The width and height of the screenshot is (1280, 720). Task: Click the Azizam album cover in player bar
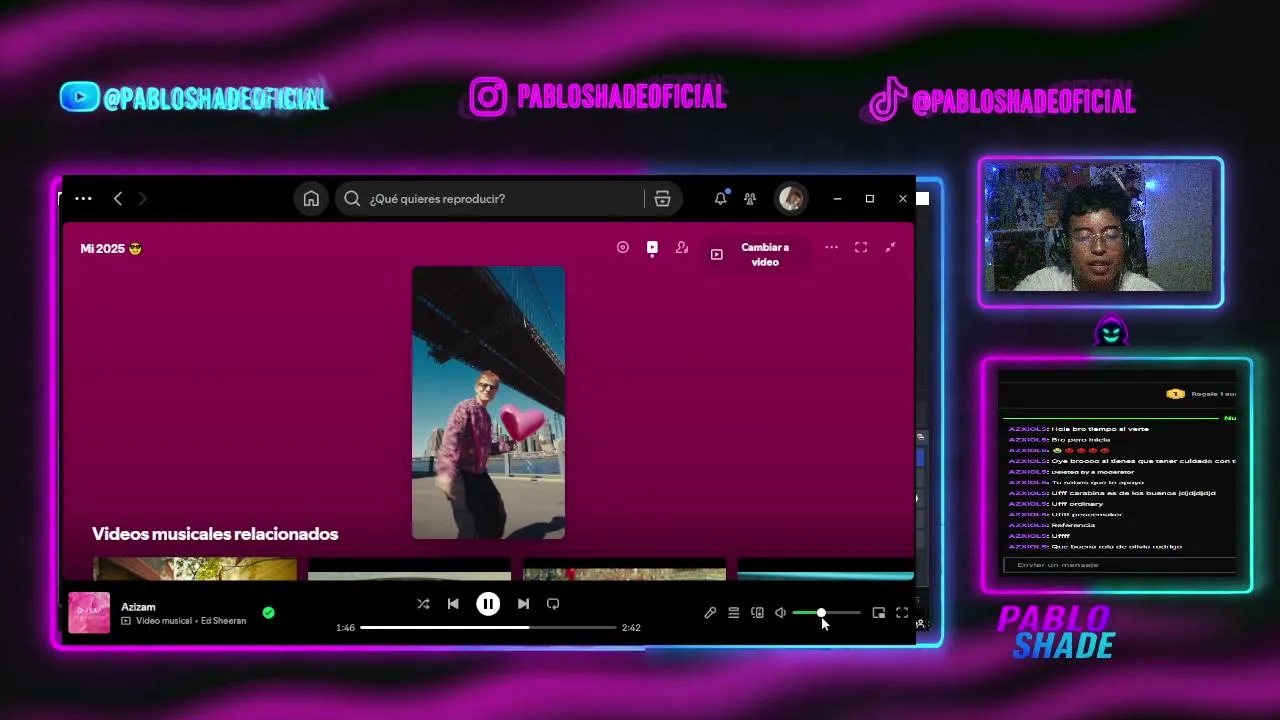(89, 613)
